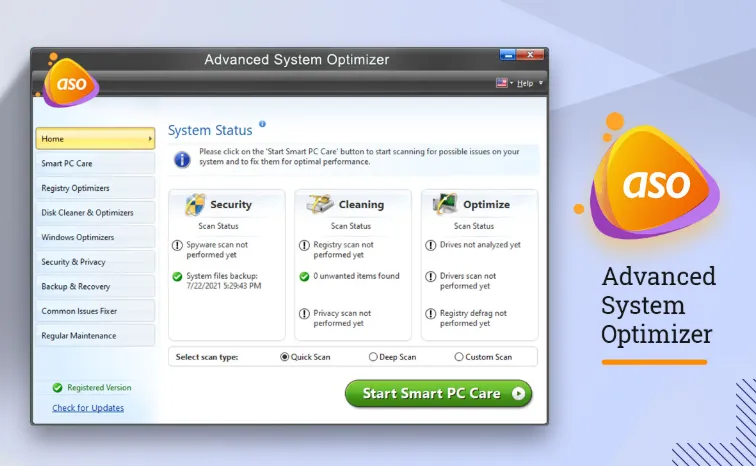The image size is (756, 466).
Task: Select the Deep Scan radio button
Action: [373, 357]
